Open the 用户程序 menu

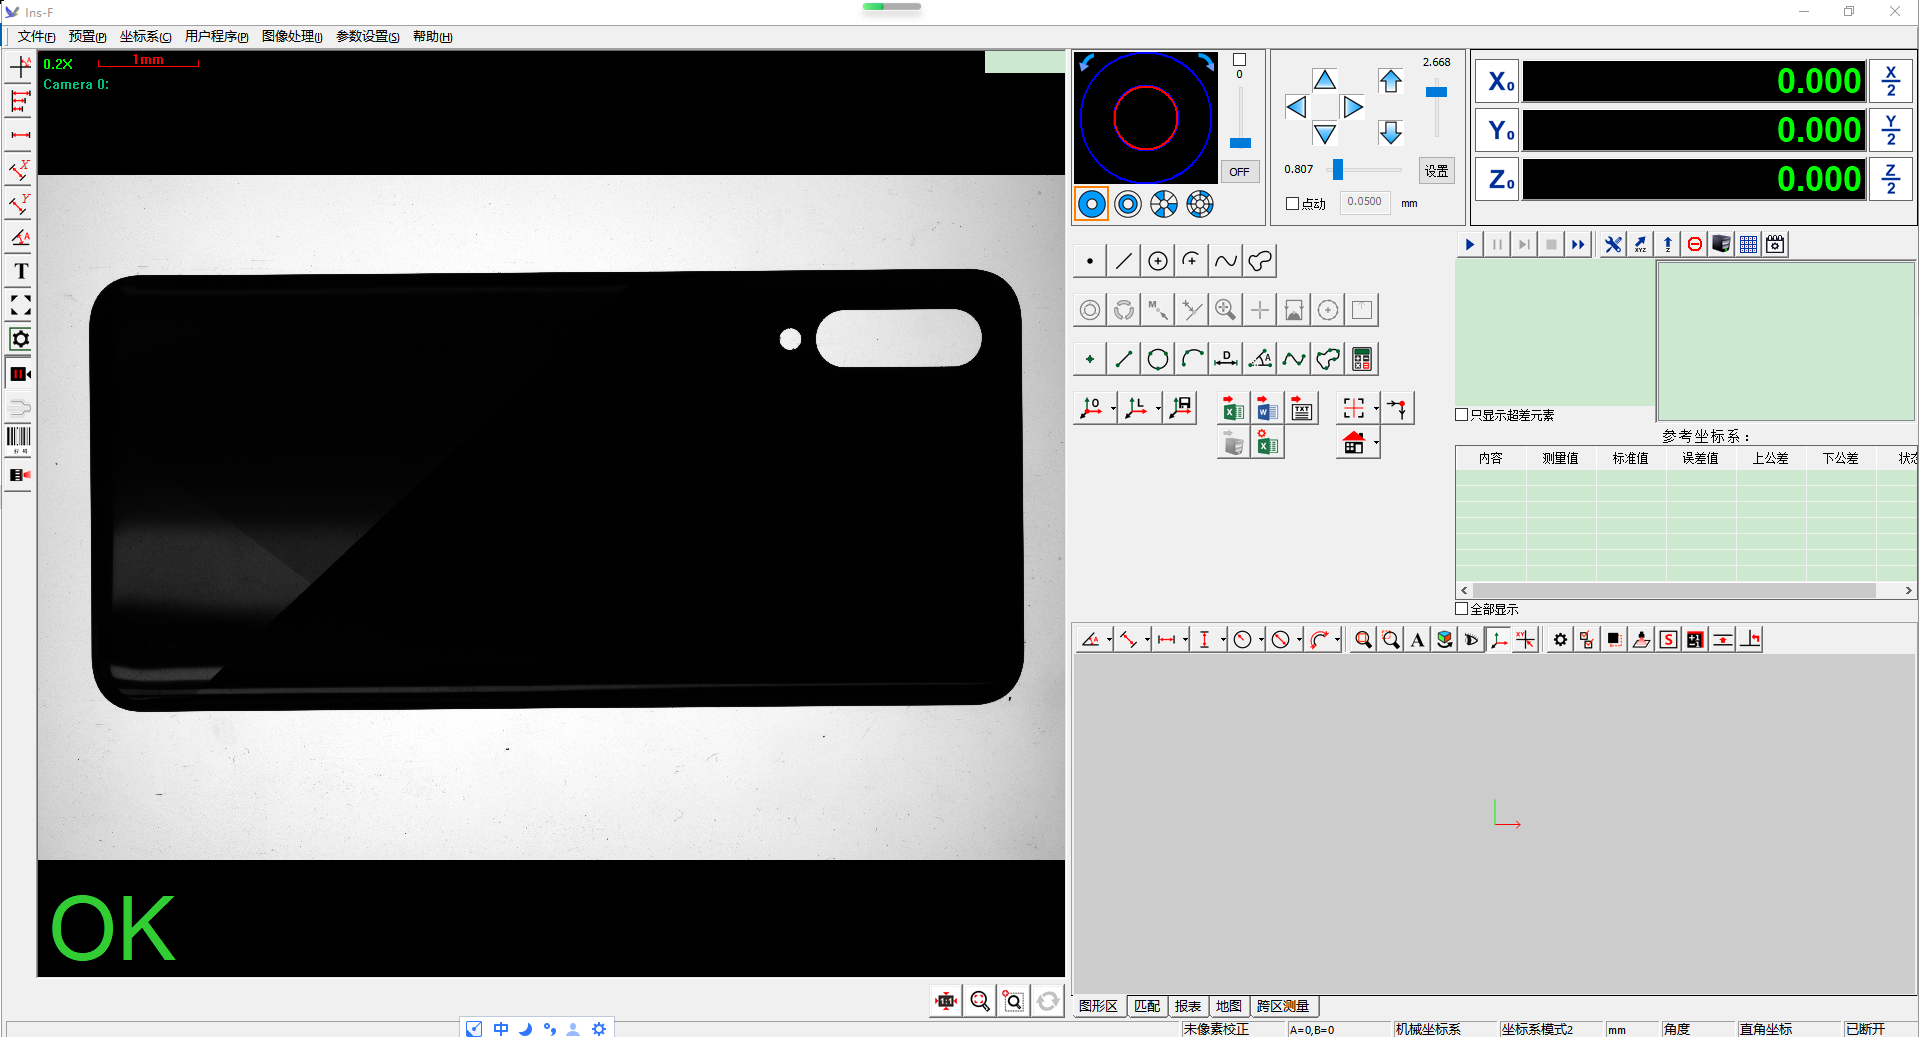coord(216,37)
